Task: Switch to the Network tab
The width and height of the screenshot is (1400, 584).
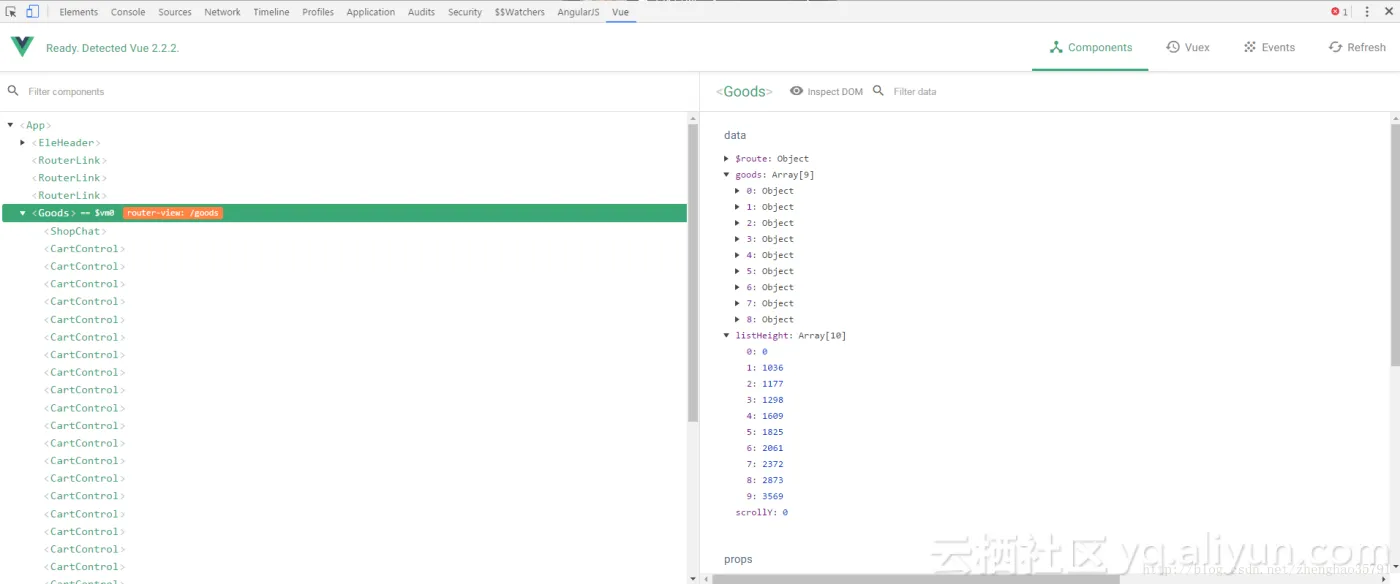Action: coord(222,12)
